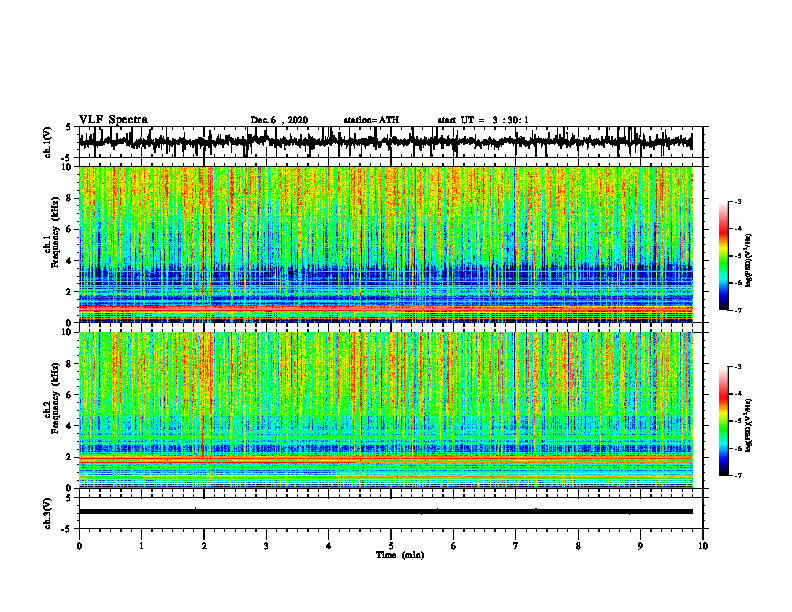Click the "-3" label on ch.1 color bar
Screen dimensions: 792x612
[738, 201]
